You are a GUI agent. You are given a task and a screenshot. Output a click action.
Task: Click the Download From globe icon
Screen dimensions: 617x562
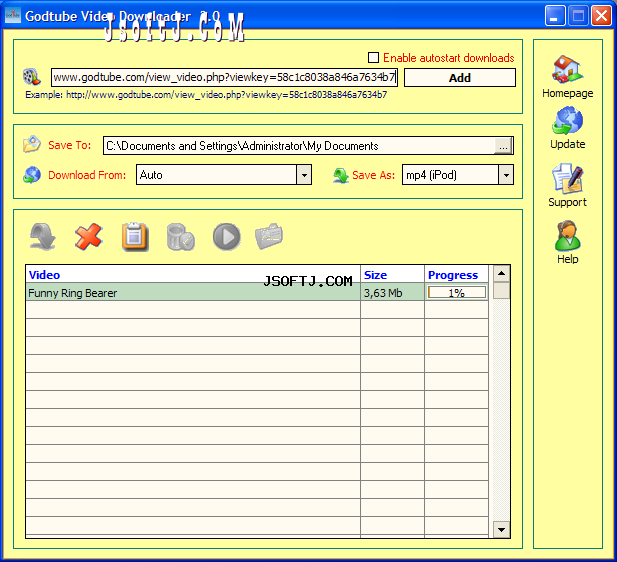coord(31,175)
